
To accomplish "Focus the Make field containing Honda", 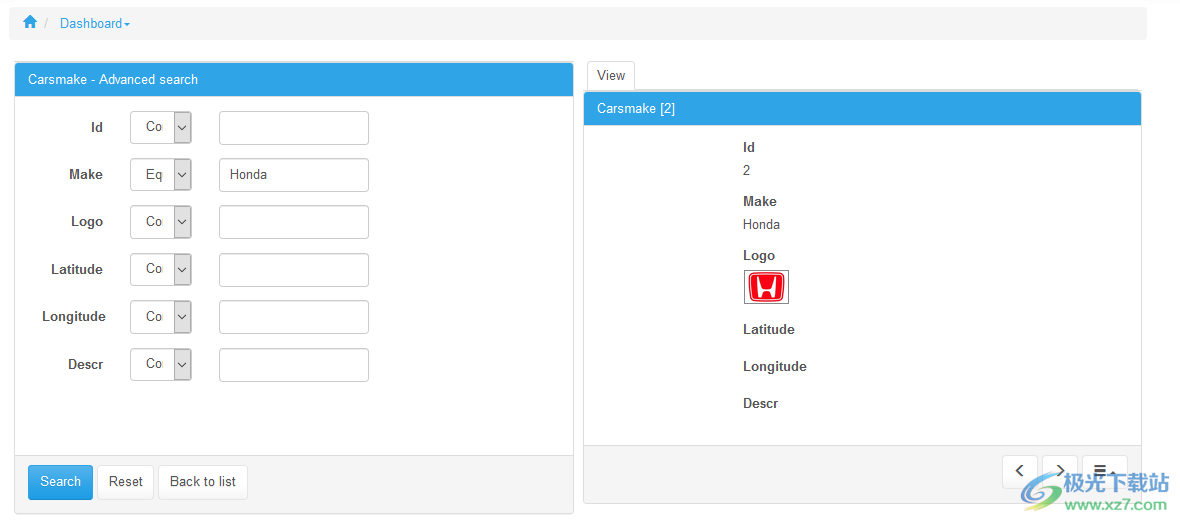I will pyautogui.click(x=293, y=174).
